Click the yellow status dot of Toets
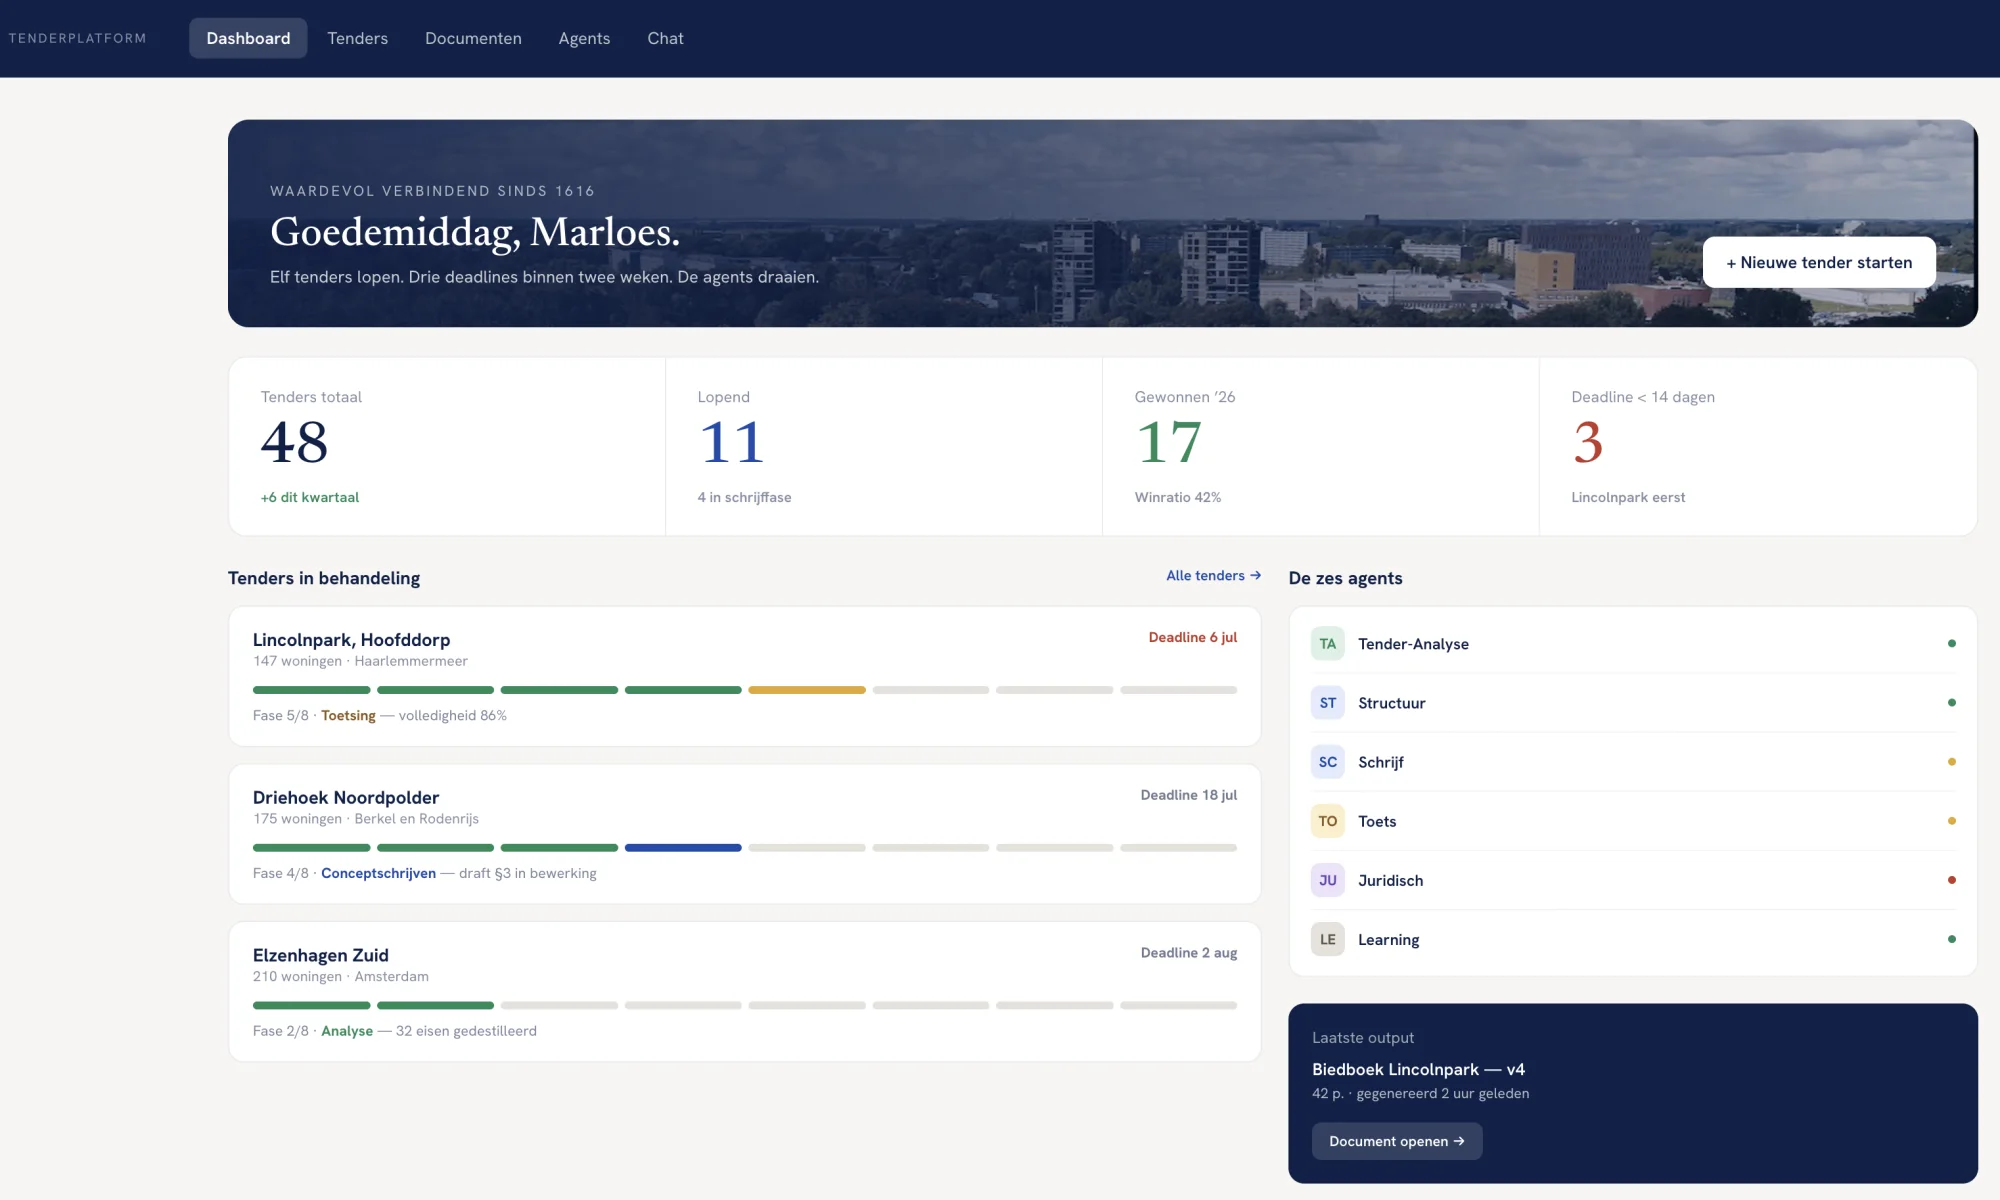2000x1200 pixels. (1951, 820)
